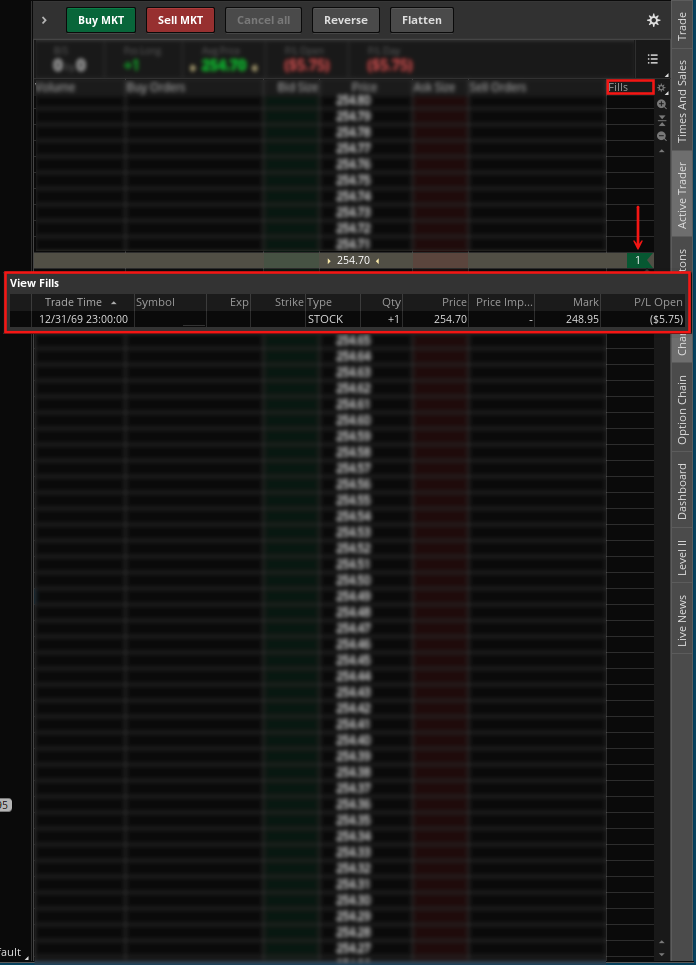Zoom in the price ladder

tap(661, 104)
